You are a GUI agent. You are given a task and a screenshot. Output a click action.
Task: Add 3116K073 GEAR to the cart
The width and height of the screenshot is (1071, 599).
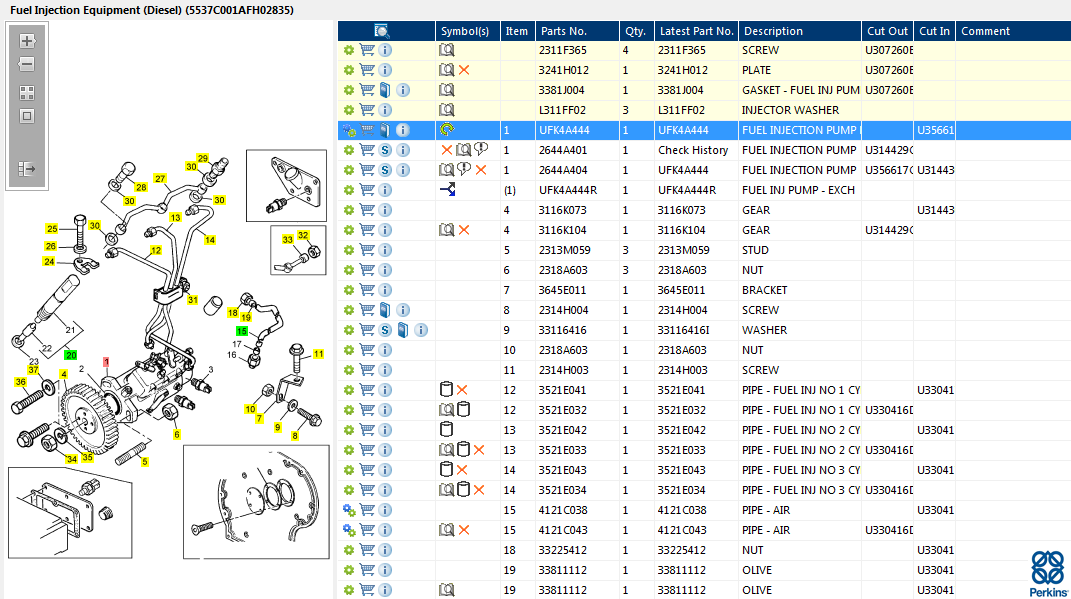367,210
